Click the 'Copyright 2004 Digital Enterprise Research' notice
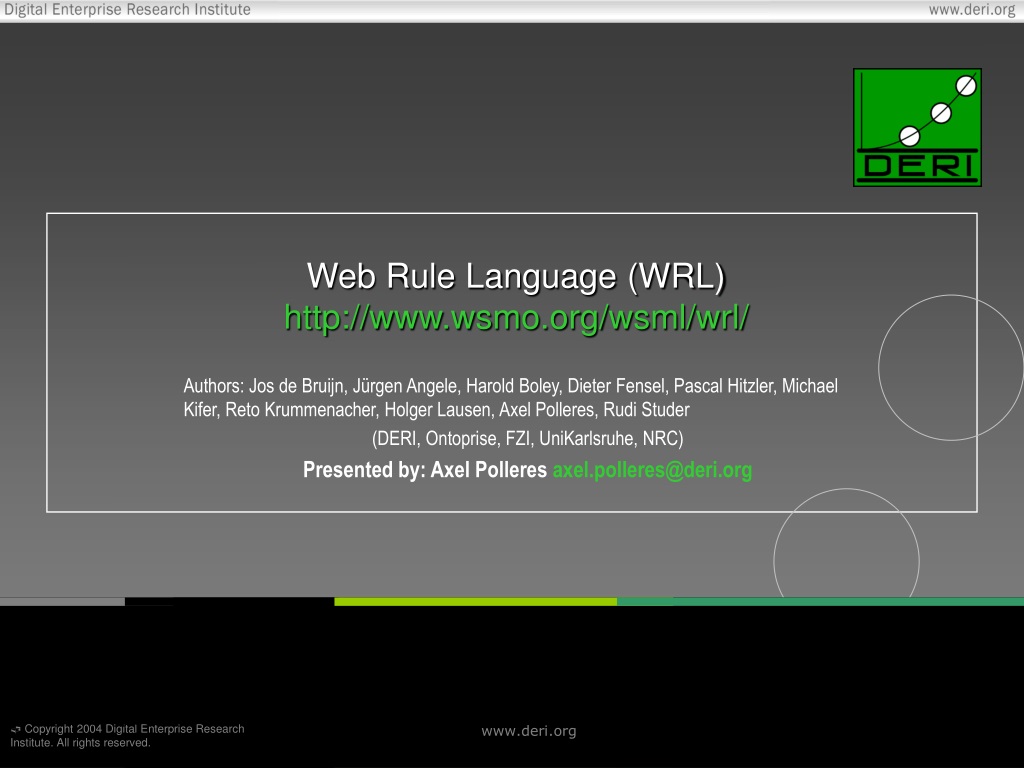The width and height of the screenshot is (1024, 768). point(127,735)
